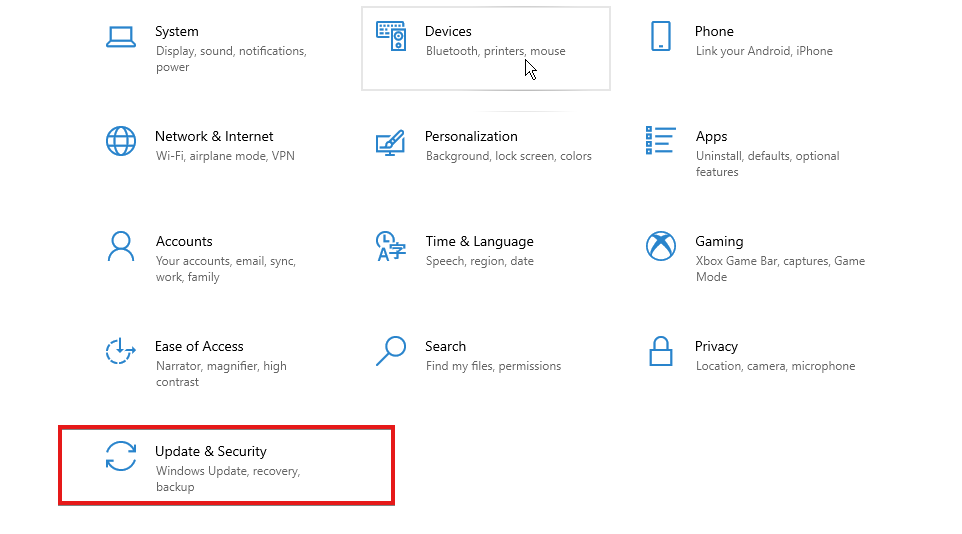Select the Search category heading
This screenshot has width=962, height=534.
(x=445, y=346)
